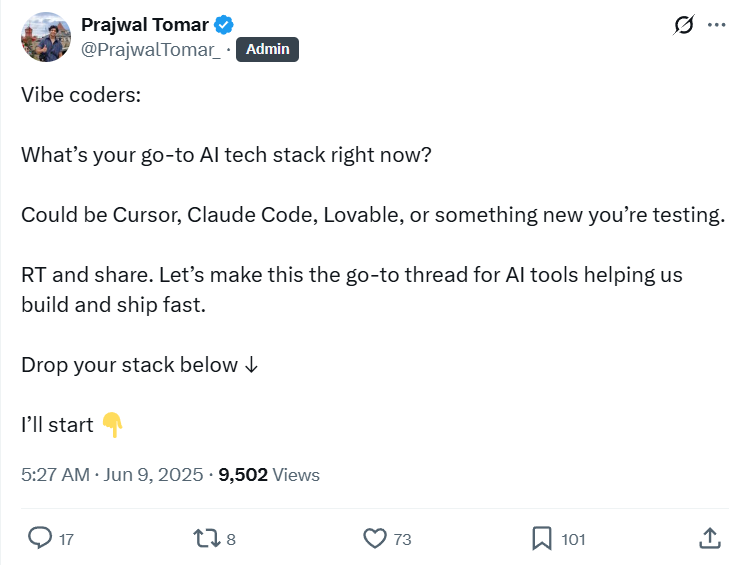Click the like count 73
Viewport: 743px width, 565px height.
point(402,539)
